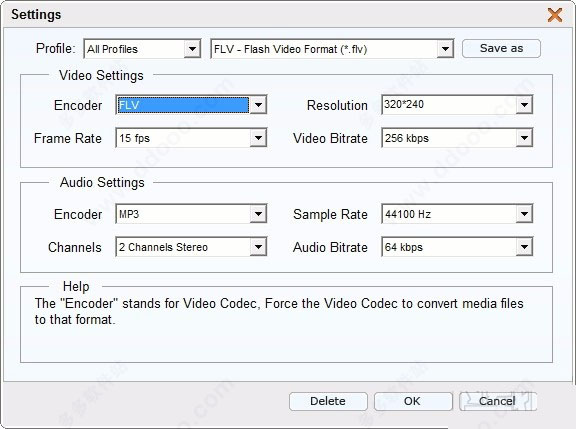The image size is (576, 429).
Task: Expand the Sample Rate 44100 Hz arrow
Action: pyautogui.click(x=524, y=214)
